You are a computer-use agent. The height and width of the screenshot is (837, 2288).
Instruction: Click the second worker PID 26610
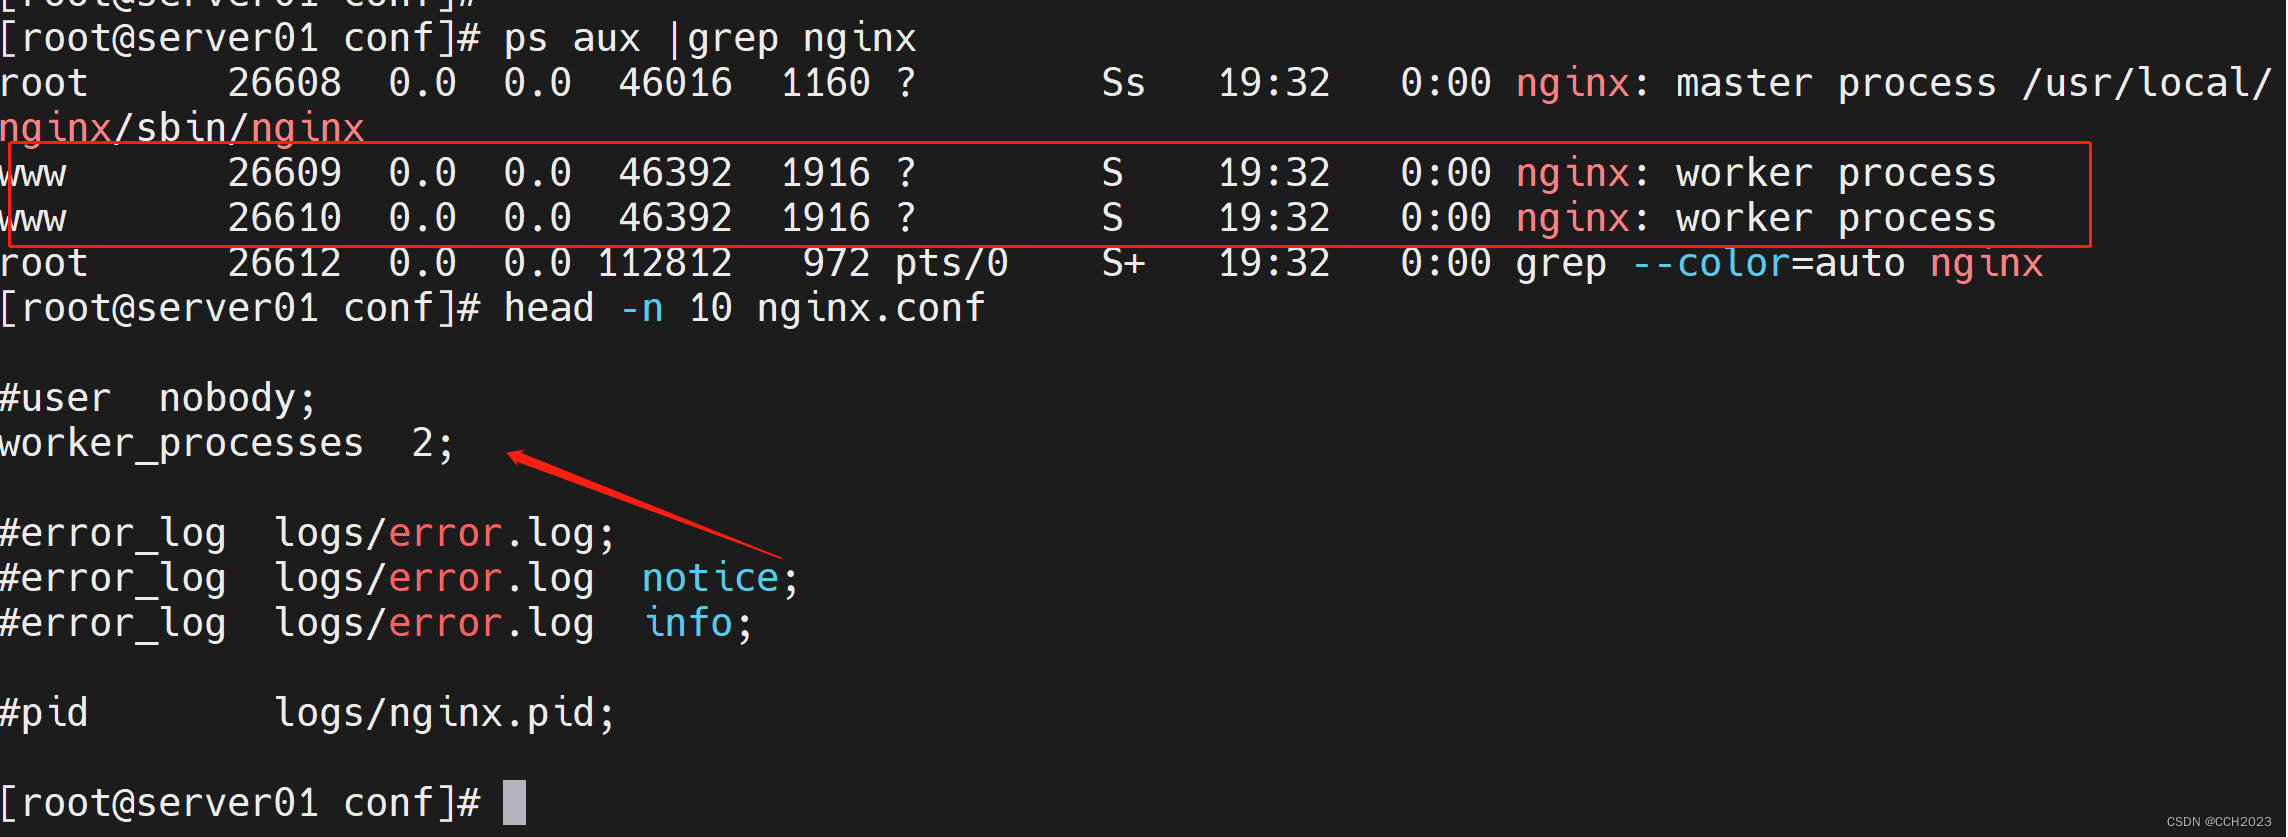point(284,218)
